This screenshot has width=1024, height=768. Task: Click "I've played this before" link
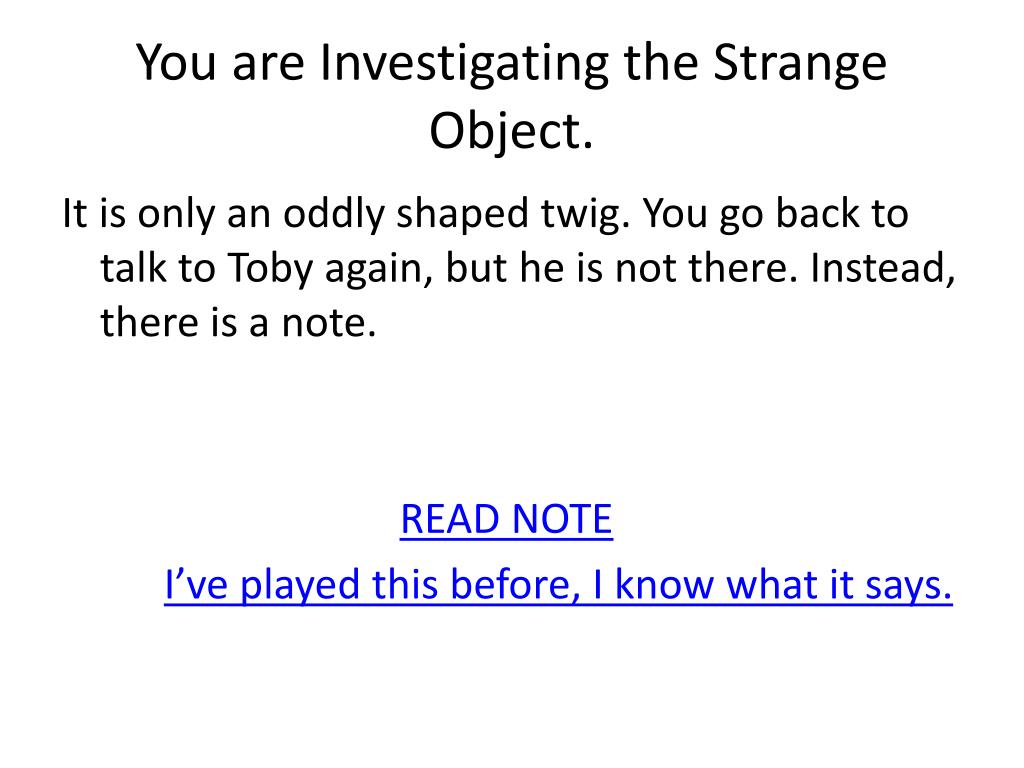(558, 584)
